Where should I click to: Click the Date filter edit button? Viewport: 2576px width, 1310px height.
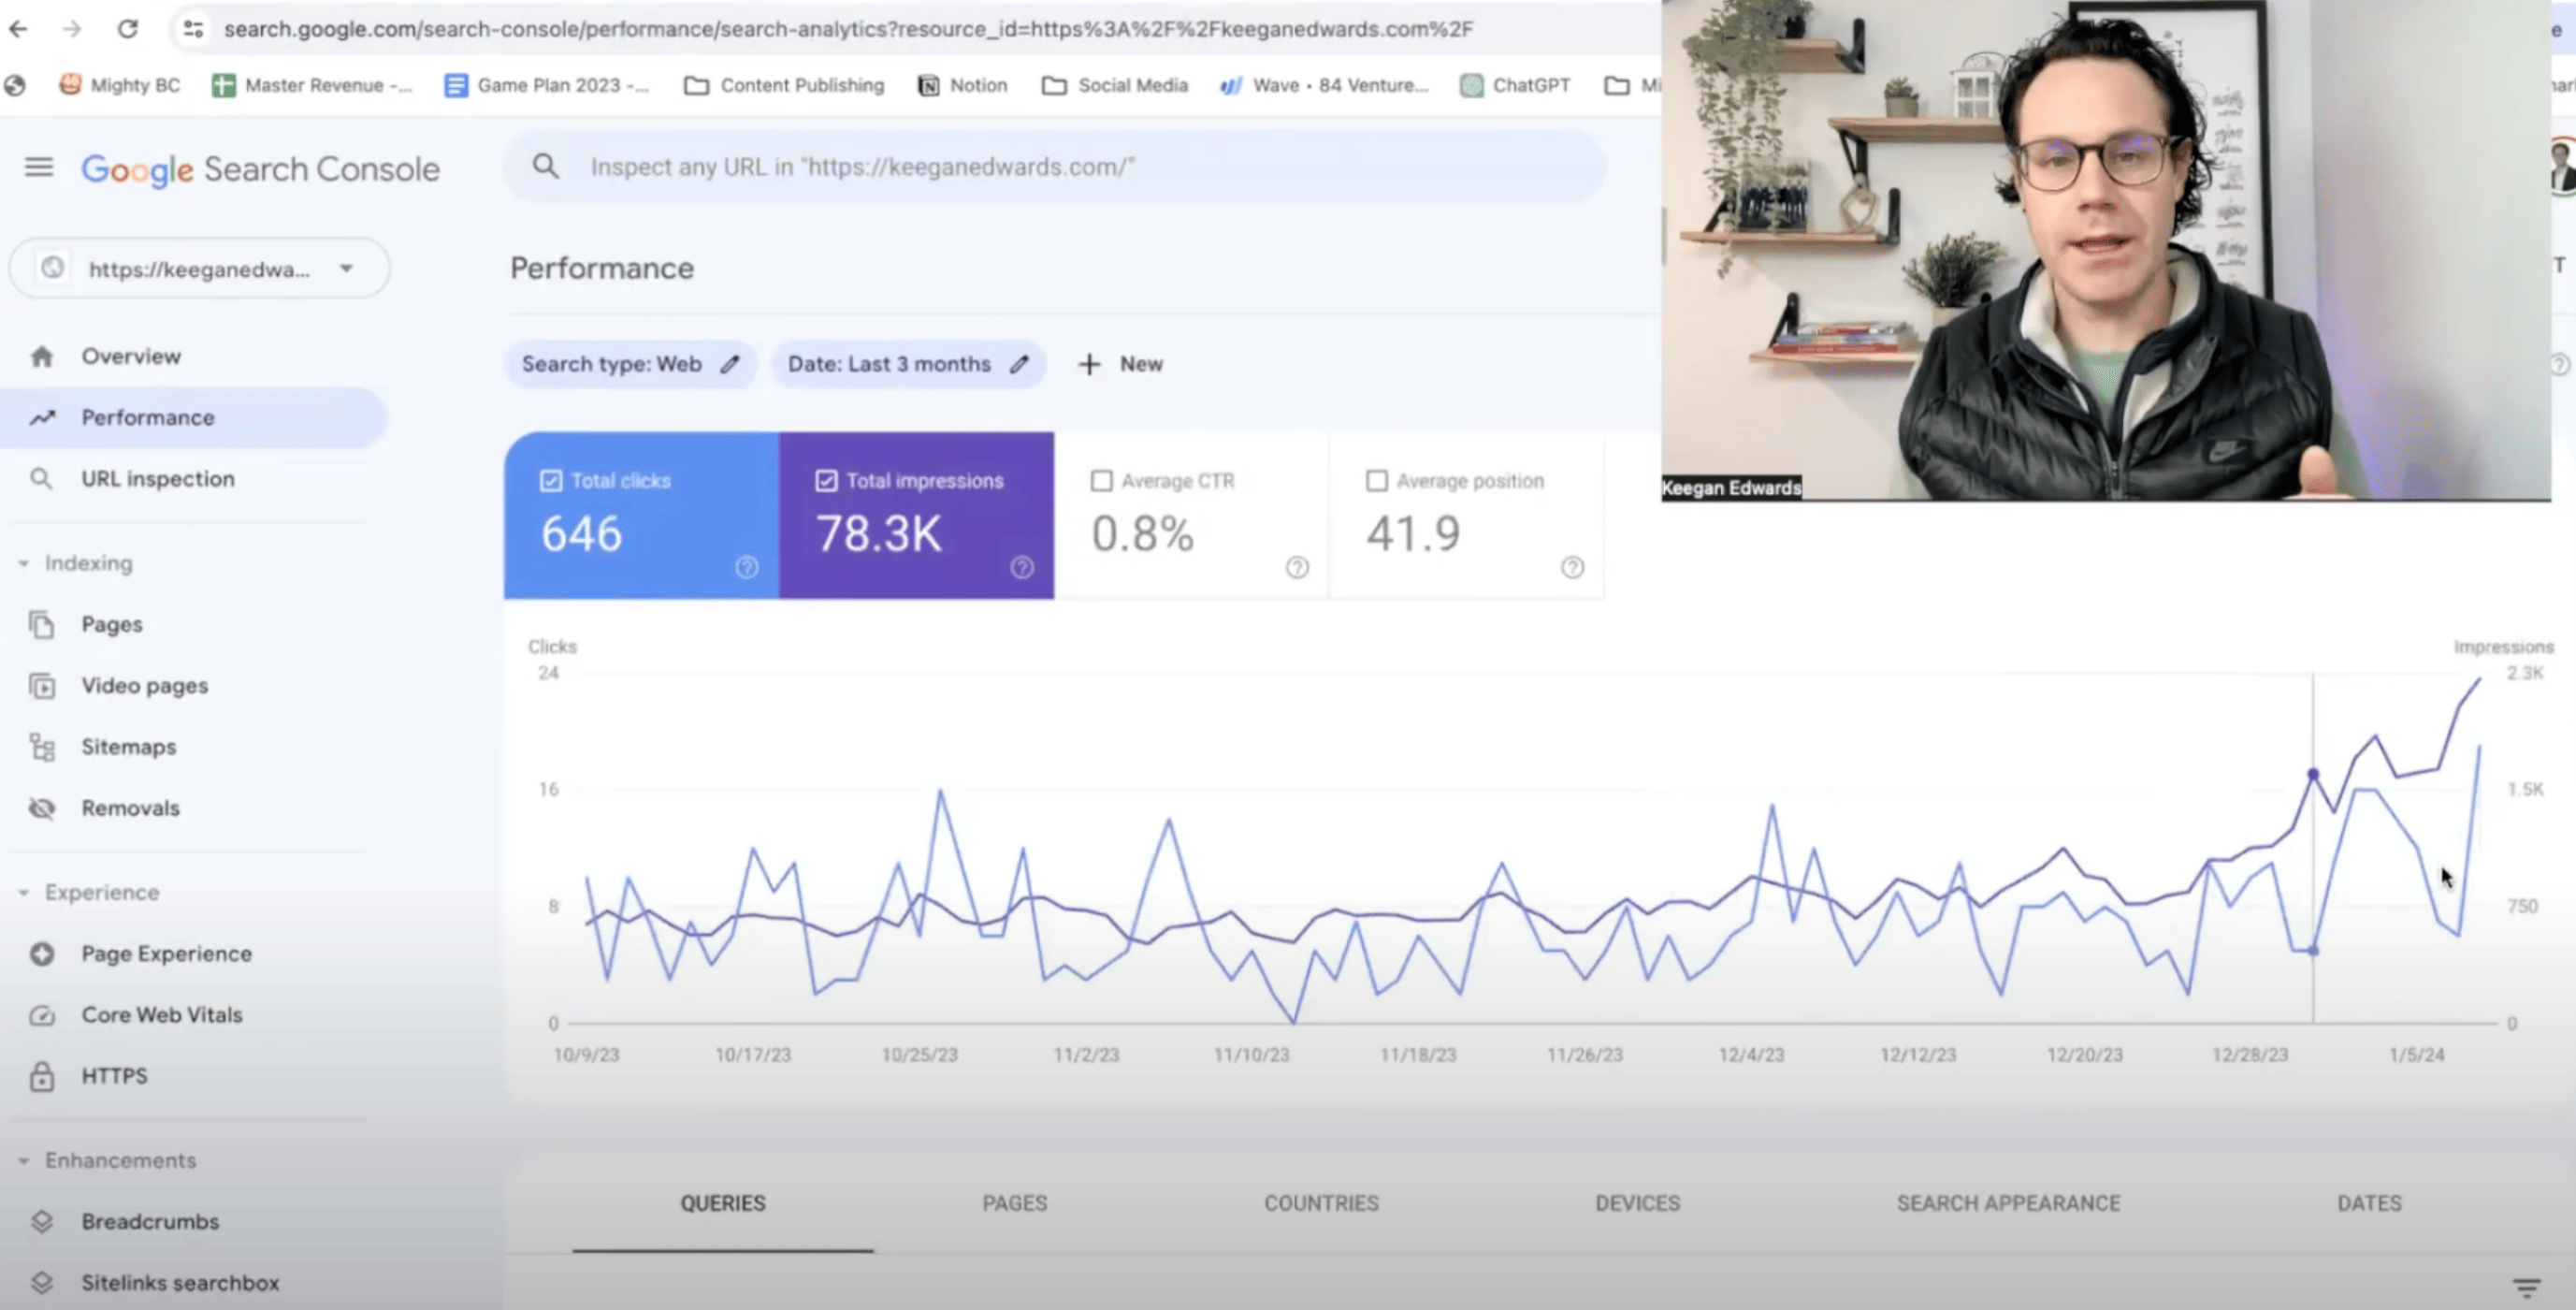click(x=1021, y=364)
